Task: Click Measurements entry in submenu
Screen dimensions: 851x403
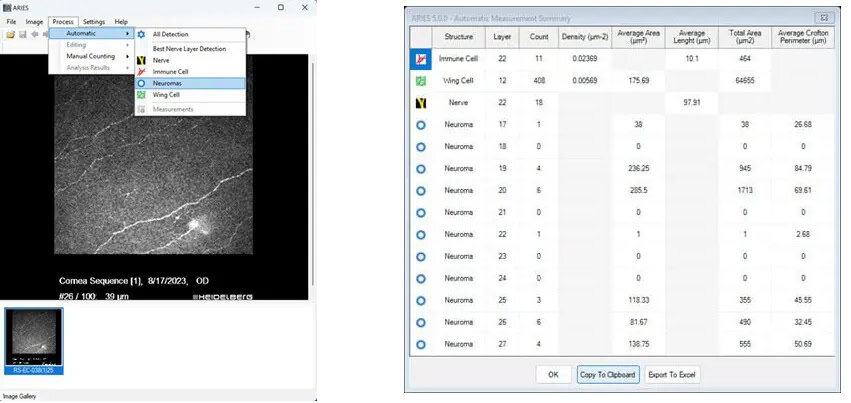Action: (x=190, y=109)
